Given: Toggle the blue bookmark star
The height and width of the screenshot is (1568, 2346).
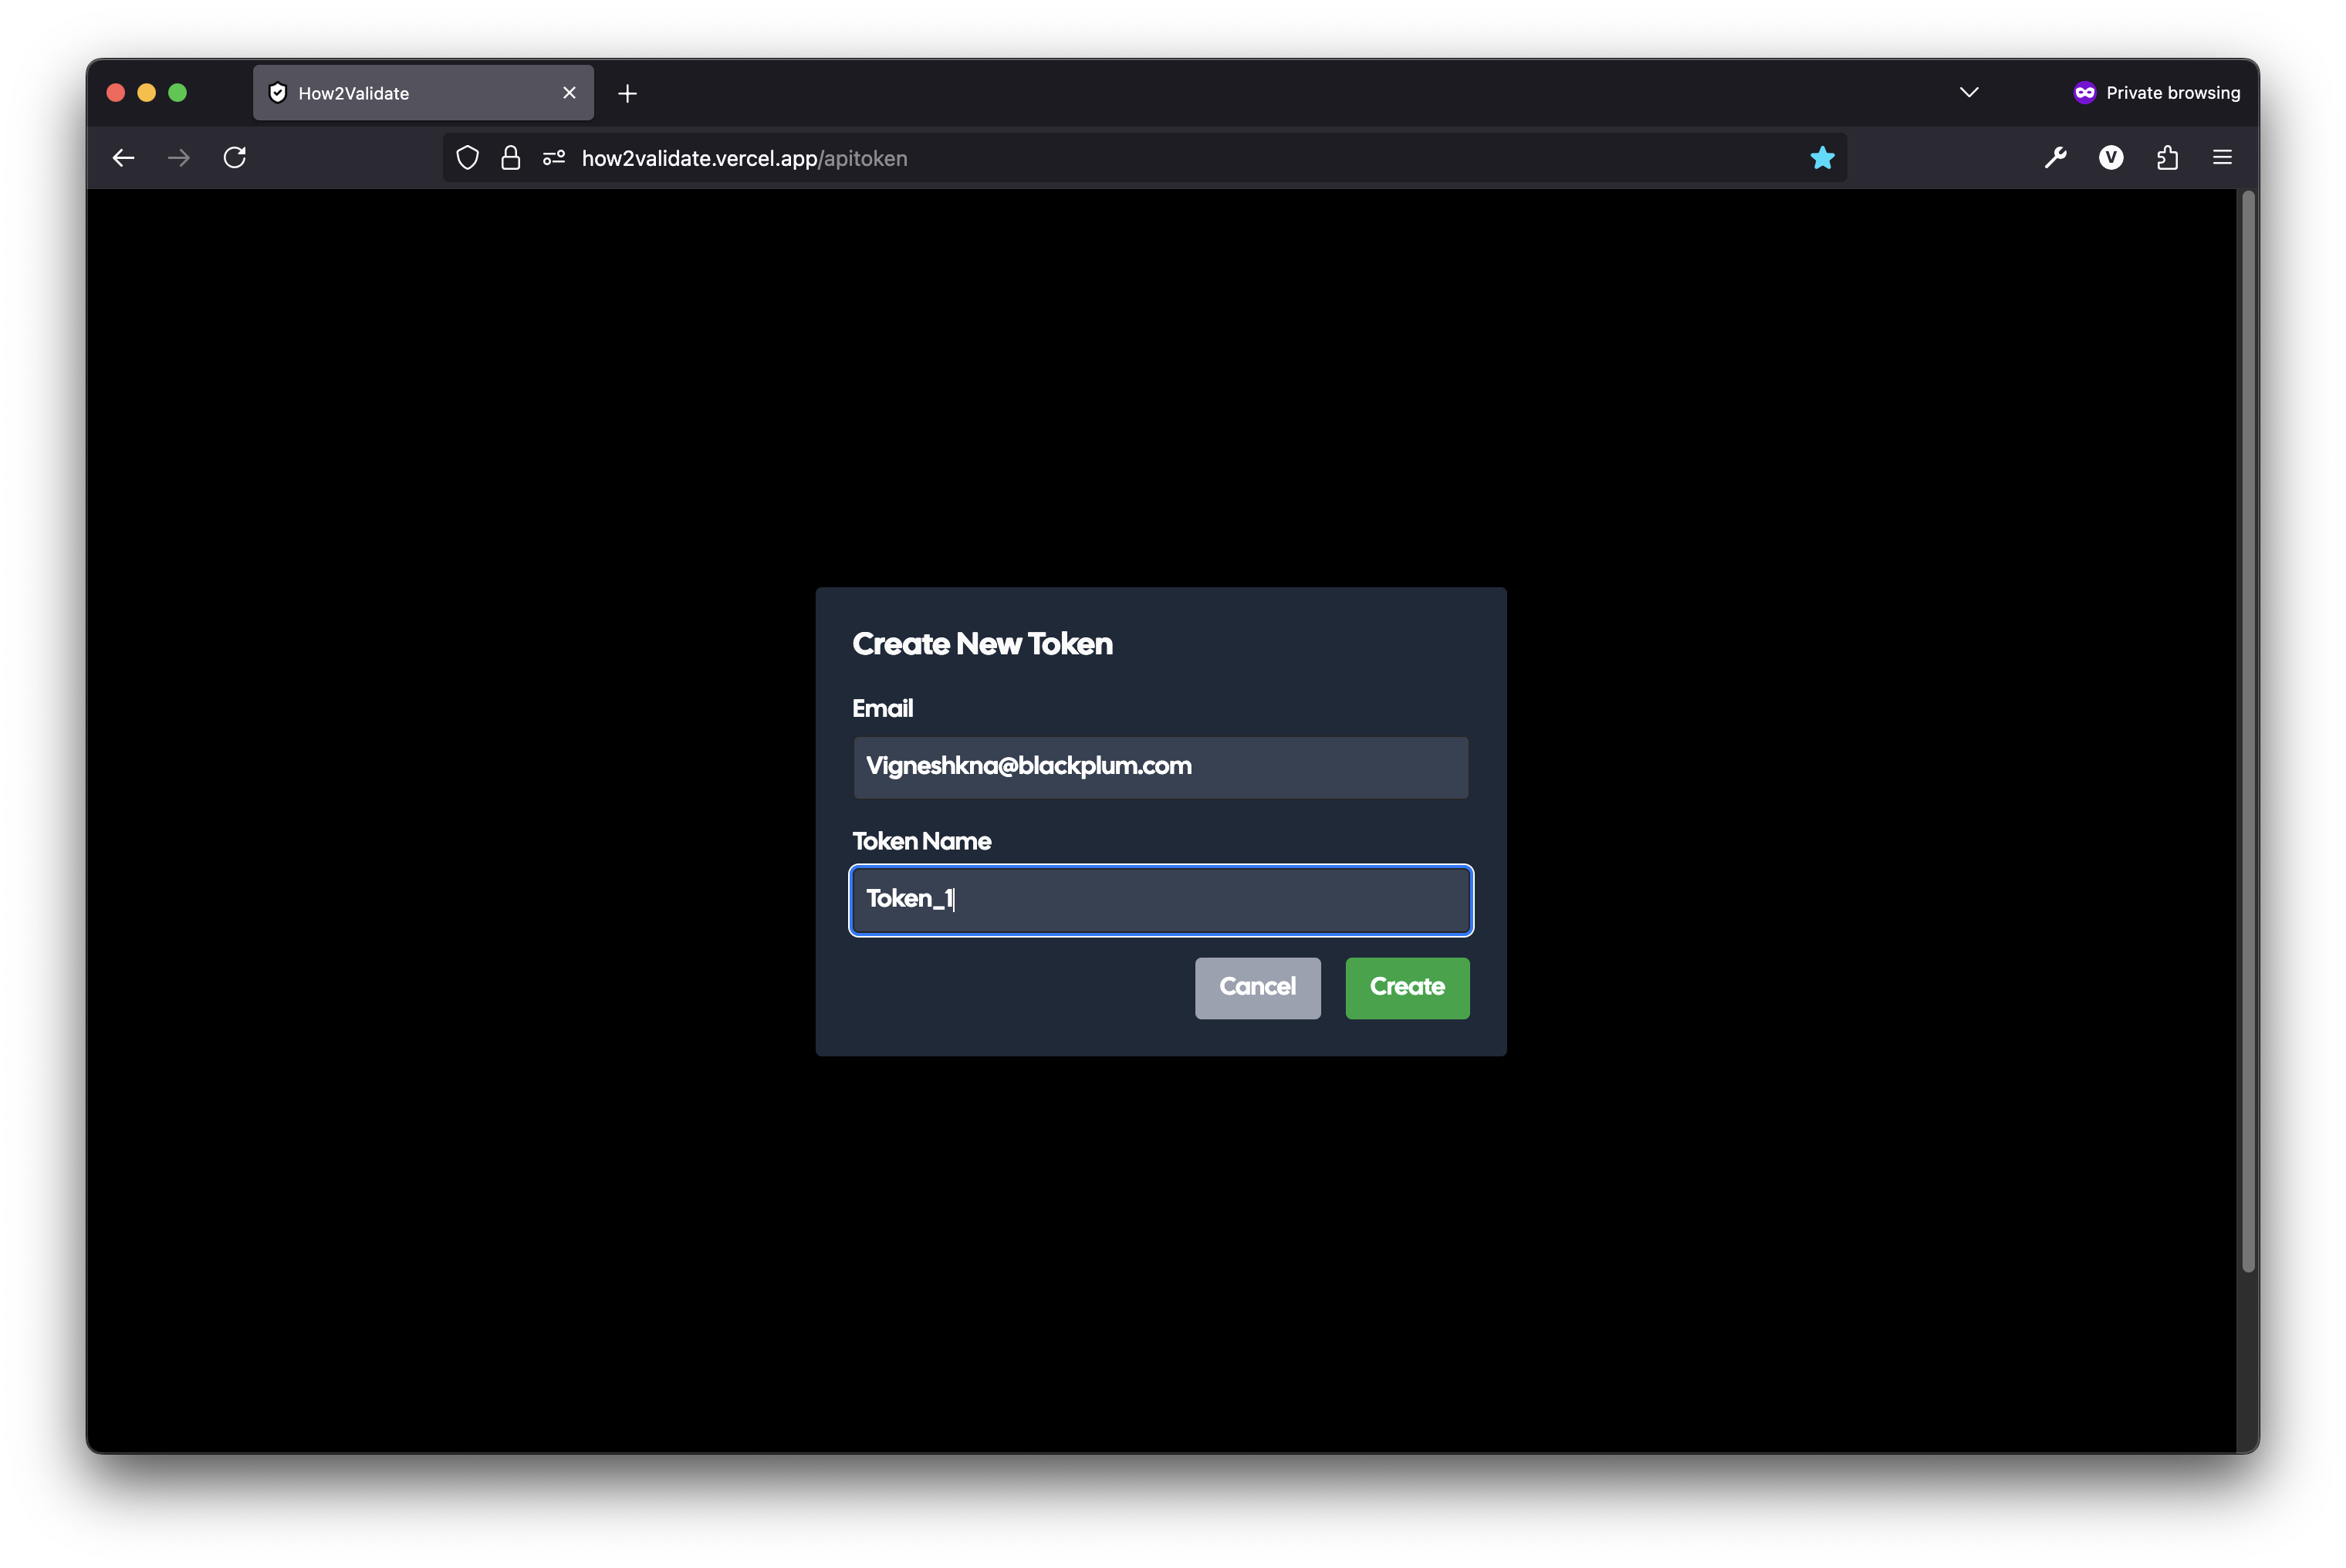Looking at the screenshot, I should [1822, 158].
